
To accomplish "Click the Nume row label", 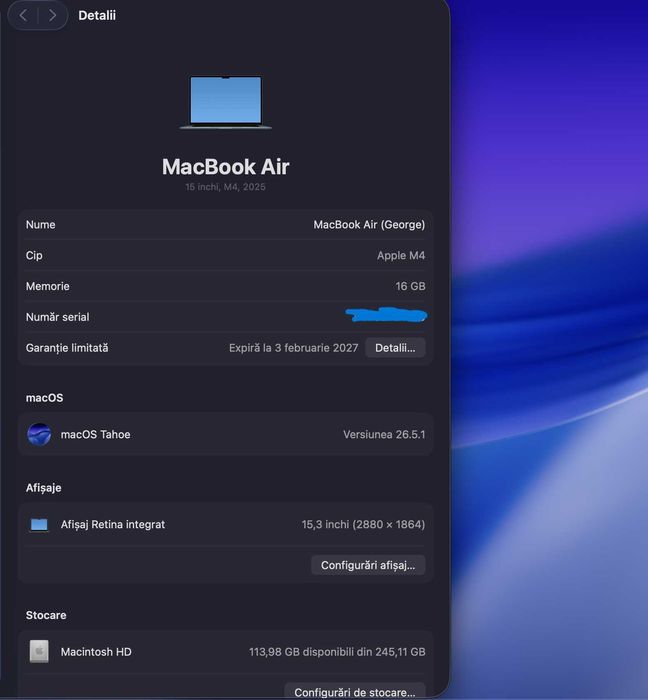I will tap(41, 225).
